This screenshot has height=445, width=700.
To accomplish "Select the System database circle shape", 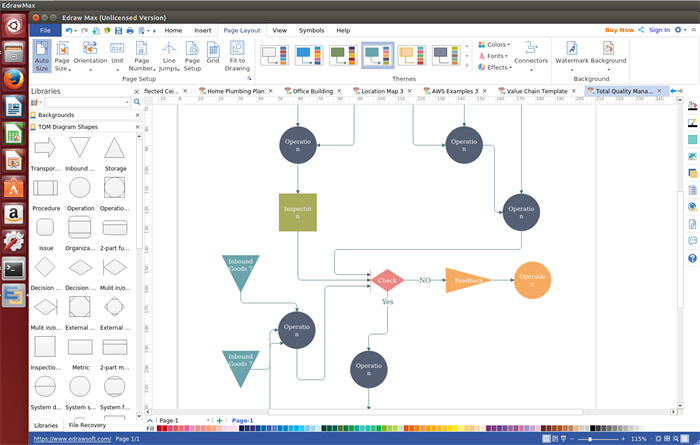I will coord(45,387).
